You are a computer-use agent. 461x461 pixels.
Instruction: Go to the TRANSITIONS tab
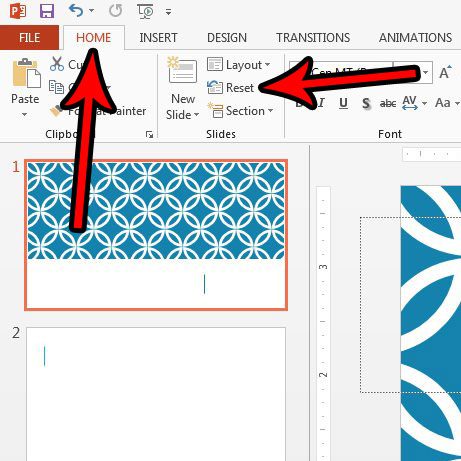click(x=313, y=37)
